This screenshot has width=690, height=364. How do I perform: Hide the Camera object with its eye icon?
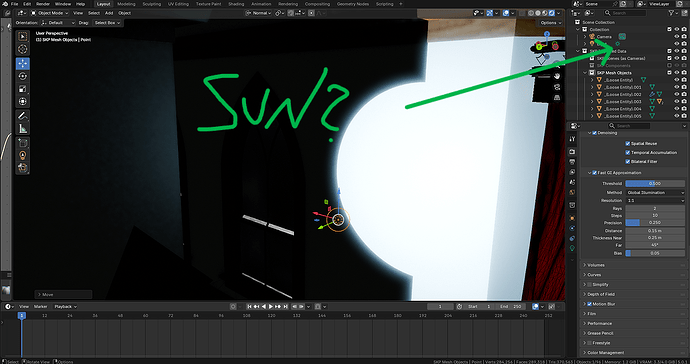point(677,37)
